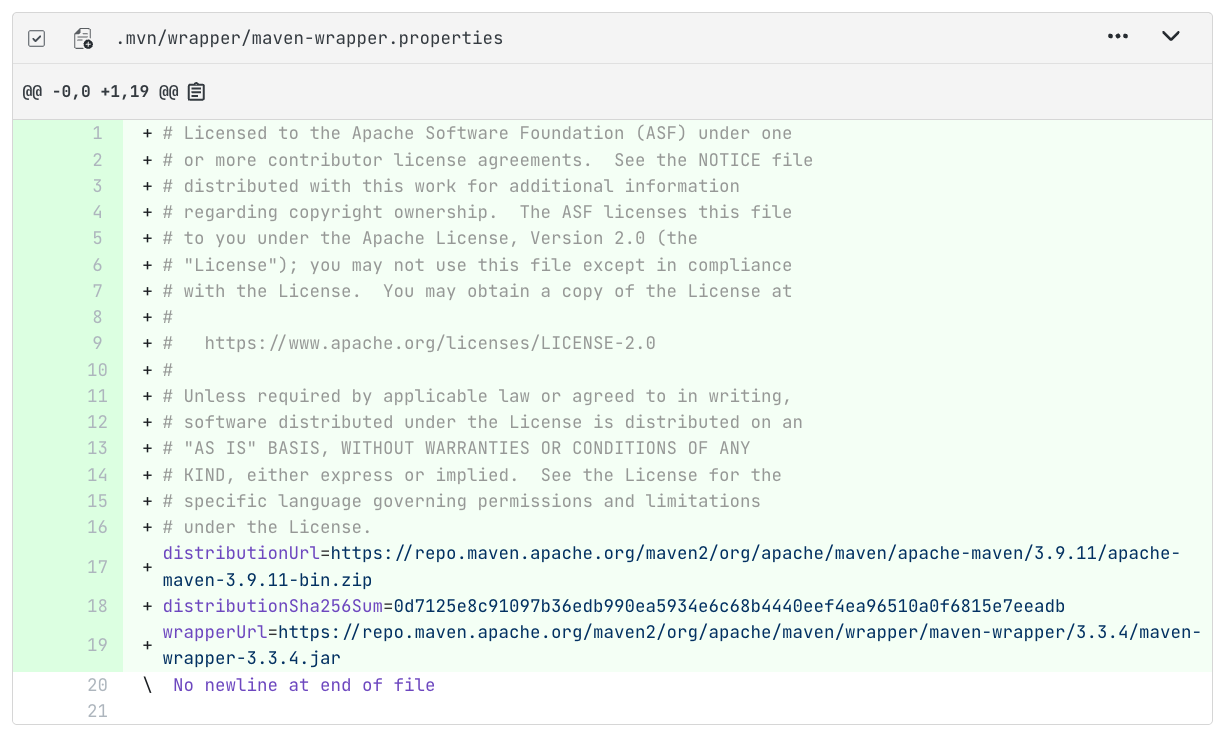Click the distributionUrl property key
The height and width of the screenshot is (730, 1228).
tap(241, 554)
